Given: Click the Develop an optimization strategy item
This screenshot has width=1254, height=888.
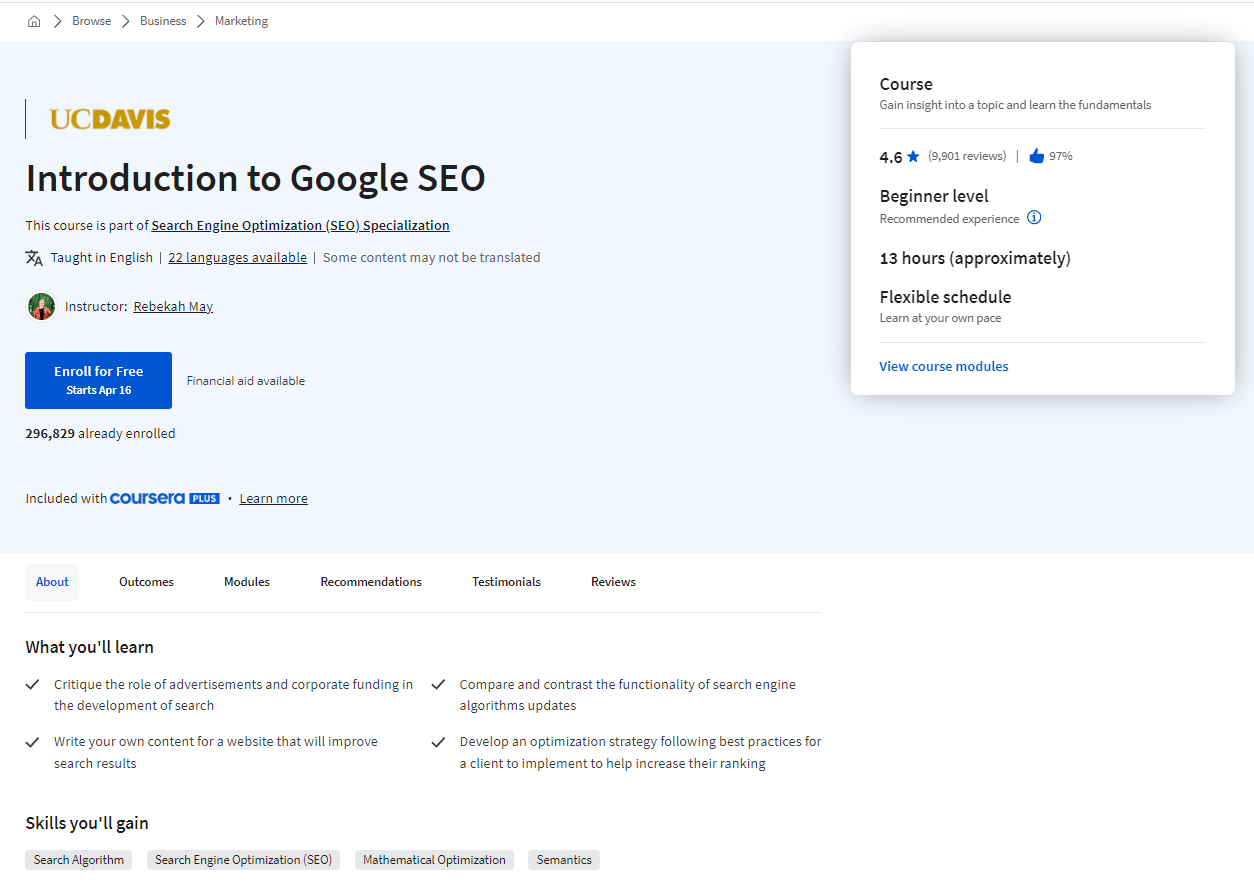Looking at the screenshot, I should pyautogui.click(x=641, y=753).
